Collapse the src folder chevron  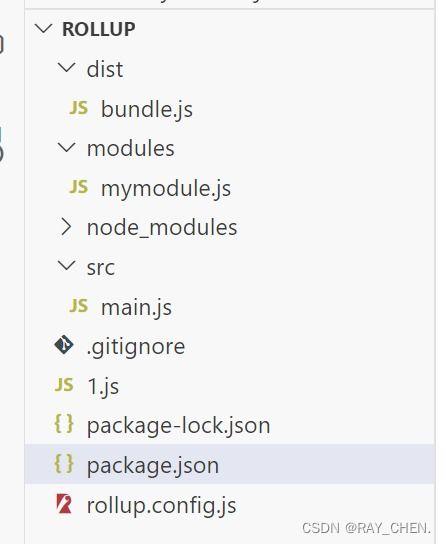[67, 266]
